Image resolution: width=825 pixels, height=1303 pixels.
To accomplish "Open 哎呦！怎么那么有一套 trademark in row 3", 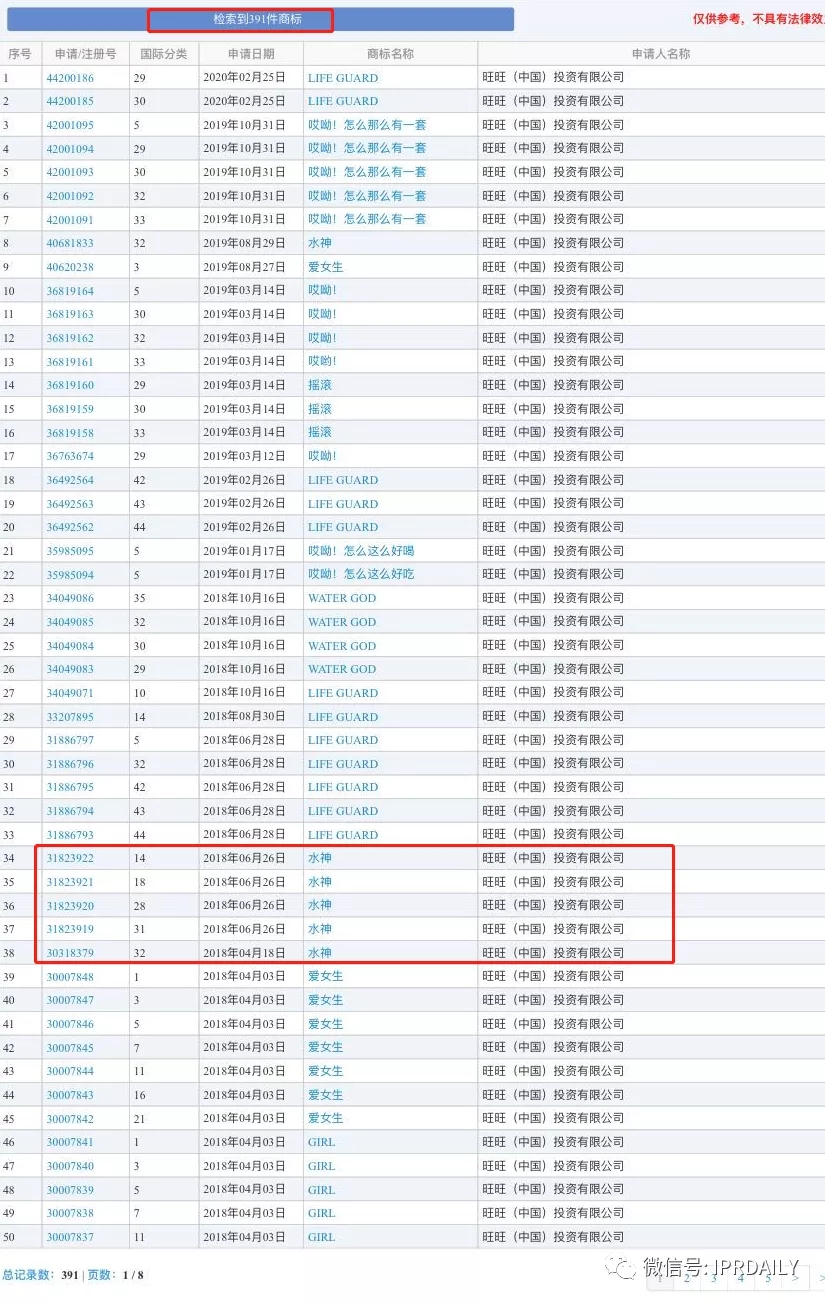I will coord(367,125).
